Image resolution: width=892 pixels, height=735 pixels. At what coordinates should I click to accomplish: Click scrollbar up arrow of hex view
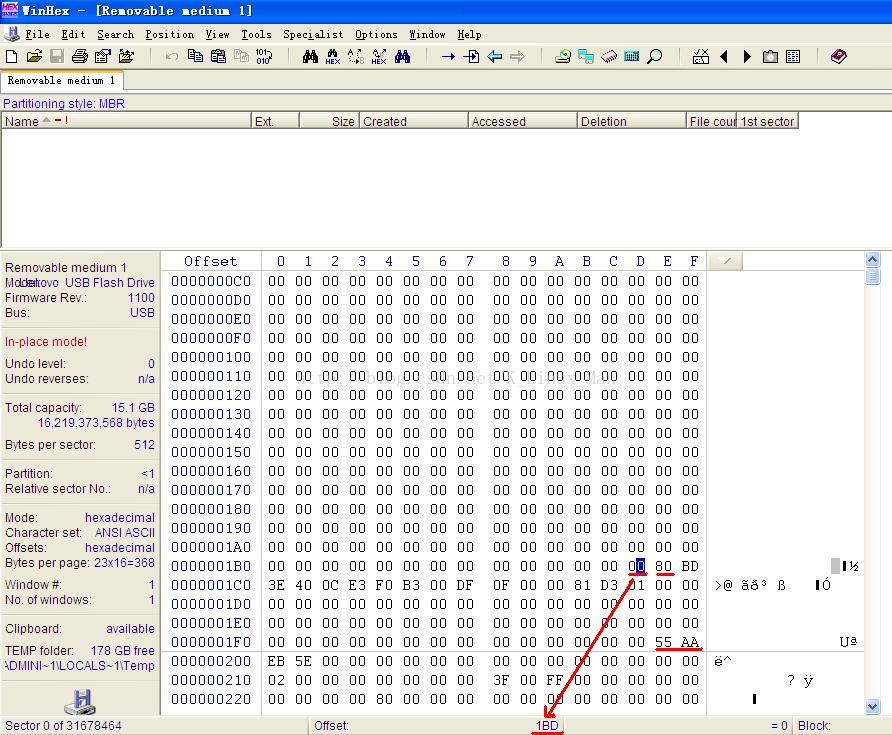click(x=872, y=260)
